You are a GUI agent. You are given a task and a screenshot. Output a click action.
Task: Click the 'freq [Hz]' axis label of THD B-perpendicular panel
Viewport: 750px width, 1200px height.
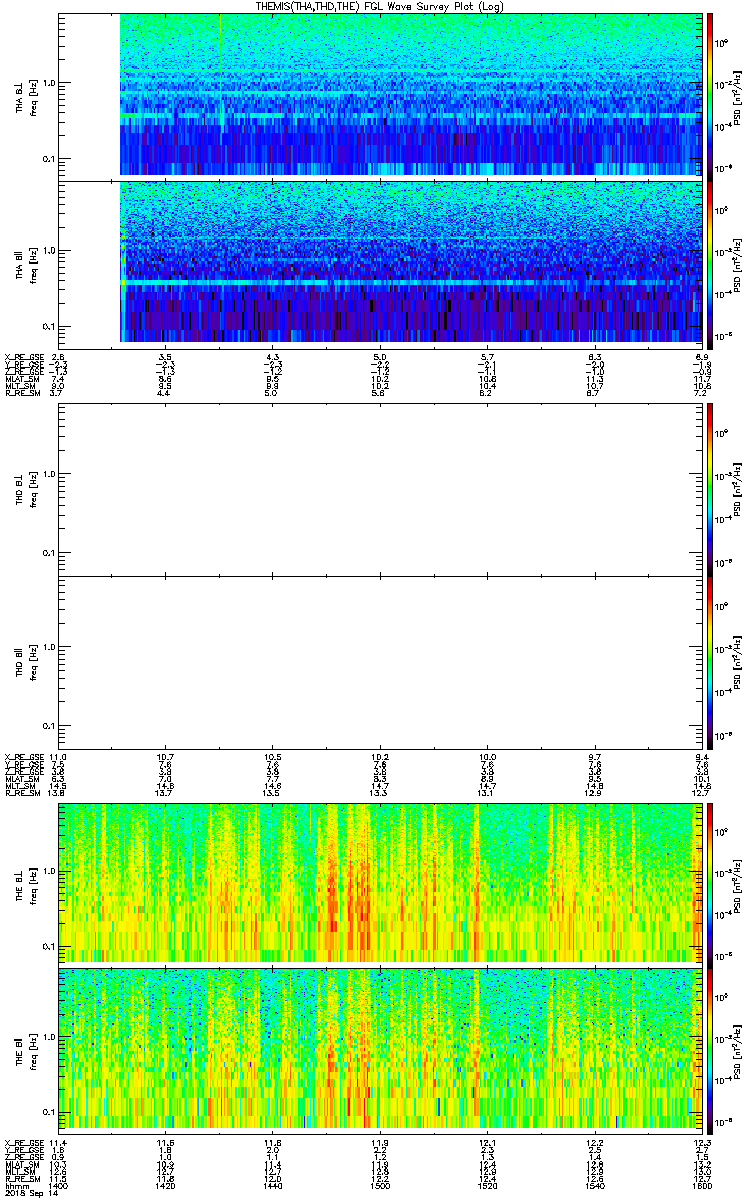coord(33,489)
